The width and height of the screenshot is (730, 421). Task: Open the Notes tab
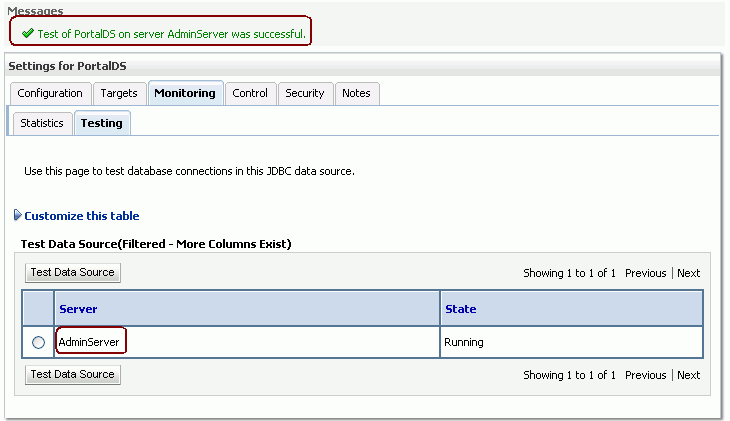[x=356, y=94]
